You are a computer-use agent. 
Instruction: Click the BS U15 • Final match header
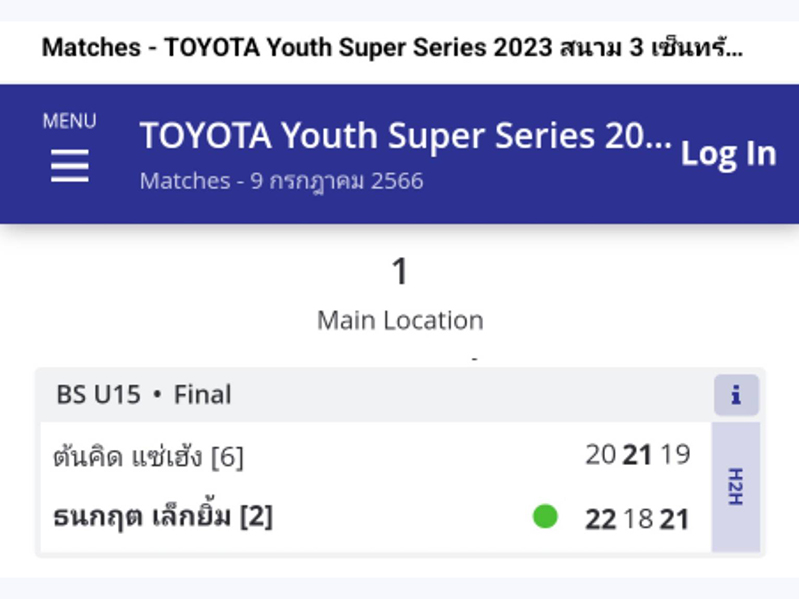(x=144, y=395)
